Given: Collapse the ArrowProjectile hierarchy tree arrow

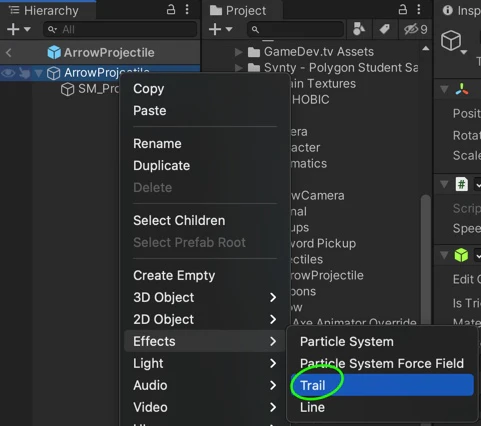Looking at the screenshot, I should [39, 73].
